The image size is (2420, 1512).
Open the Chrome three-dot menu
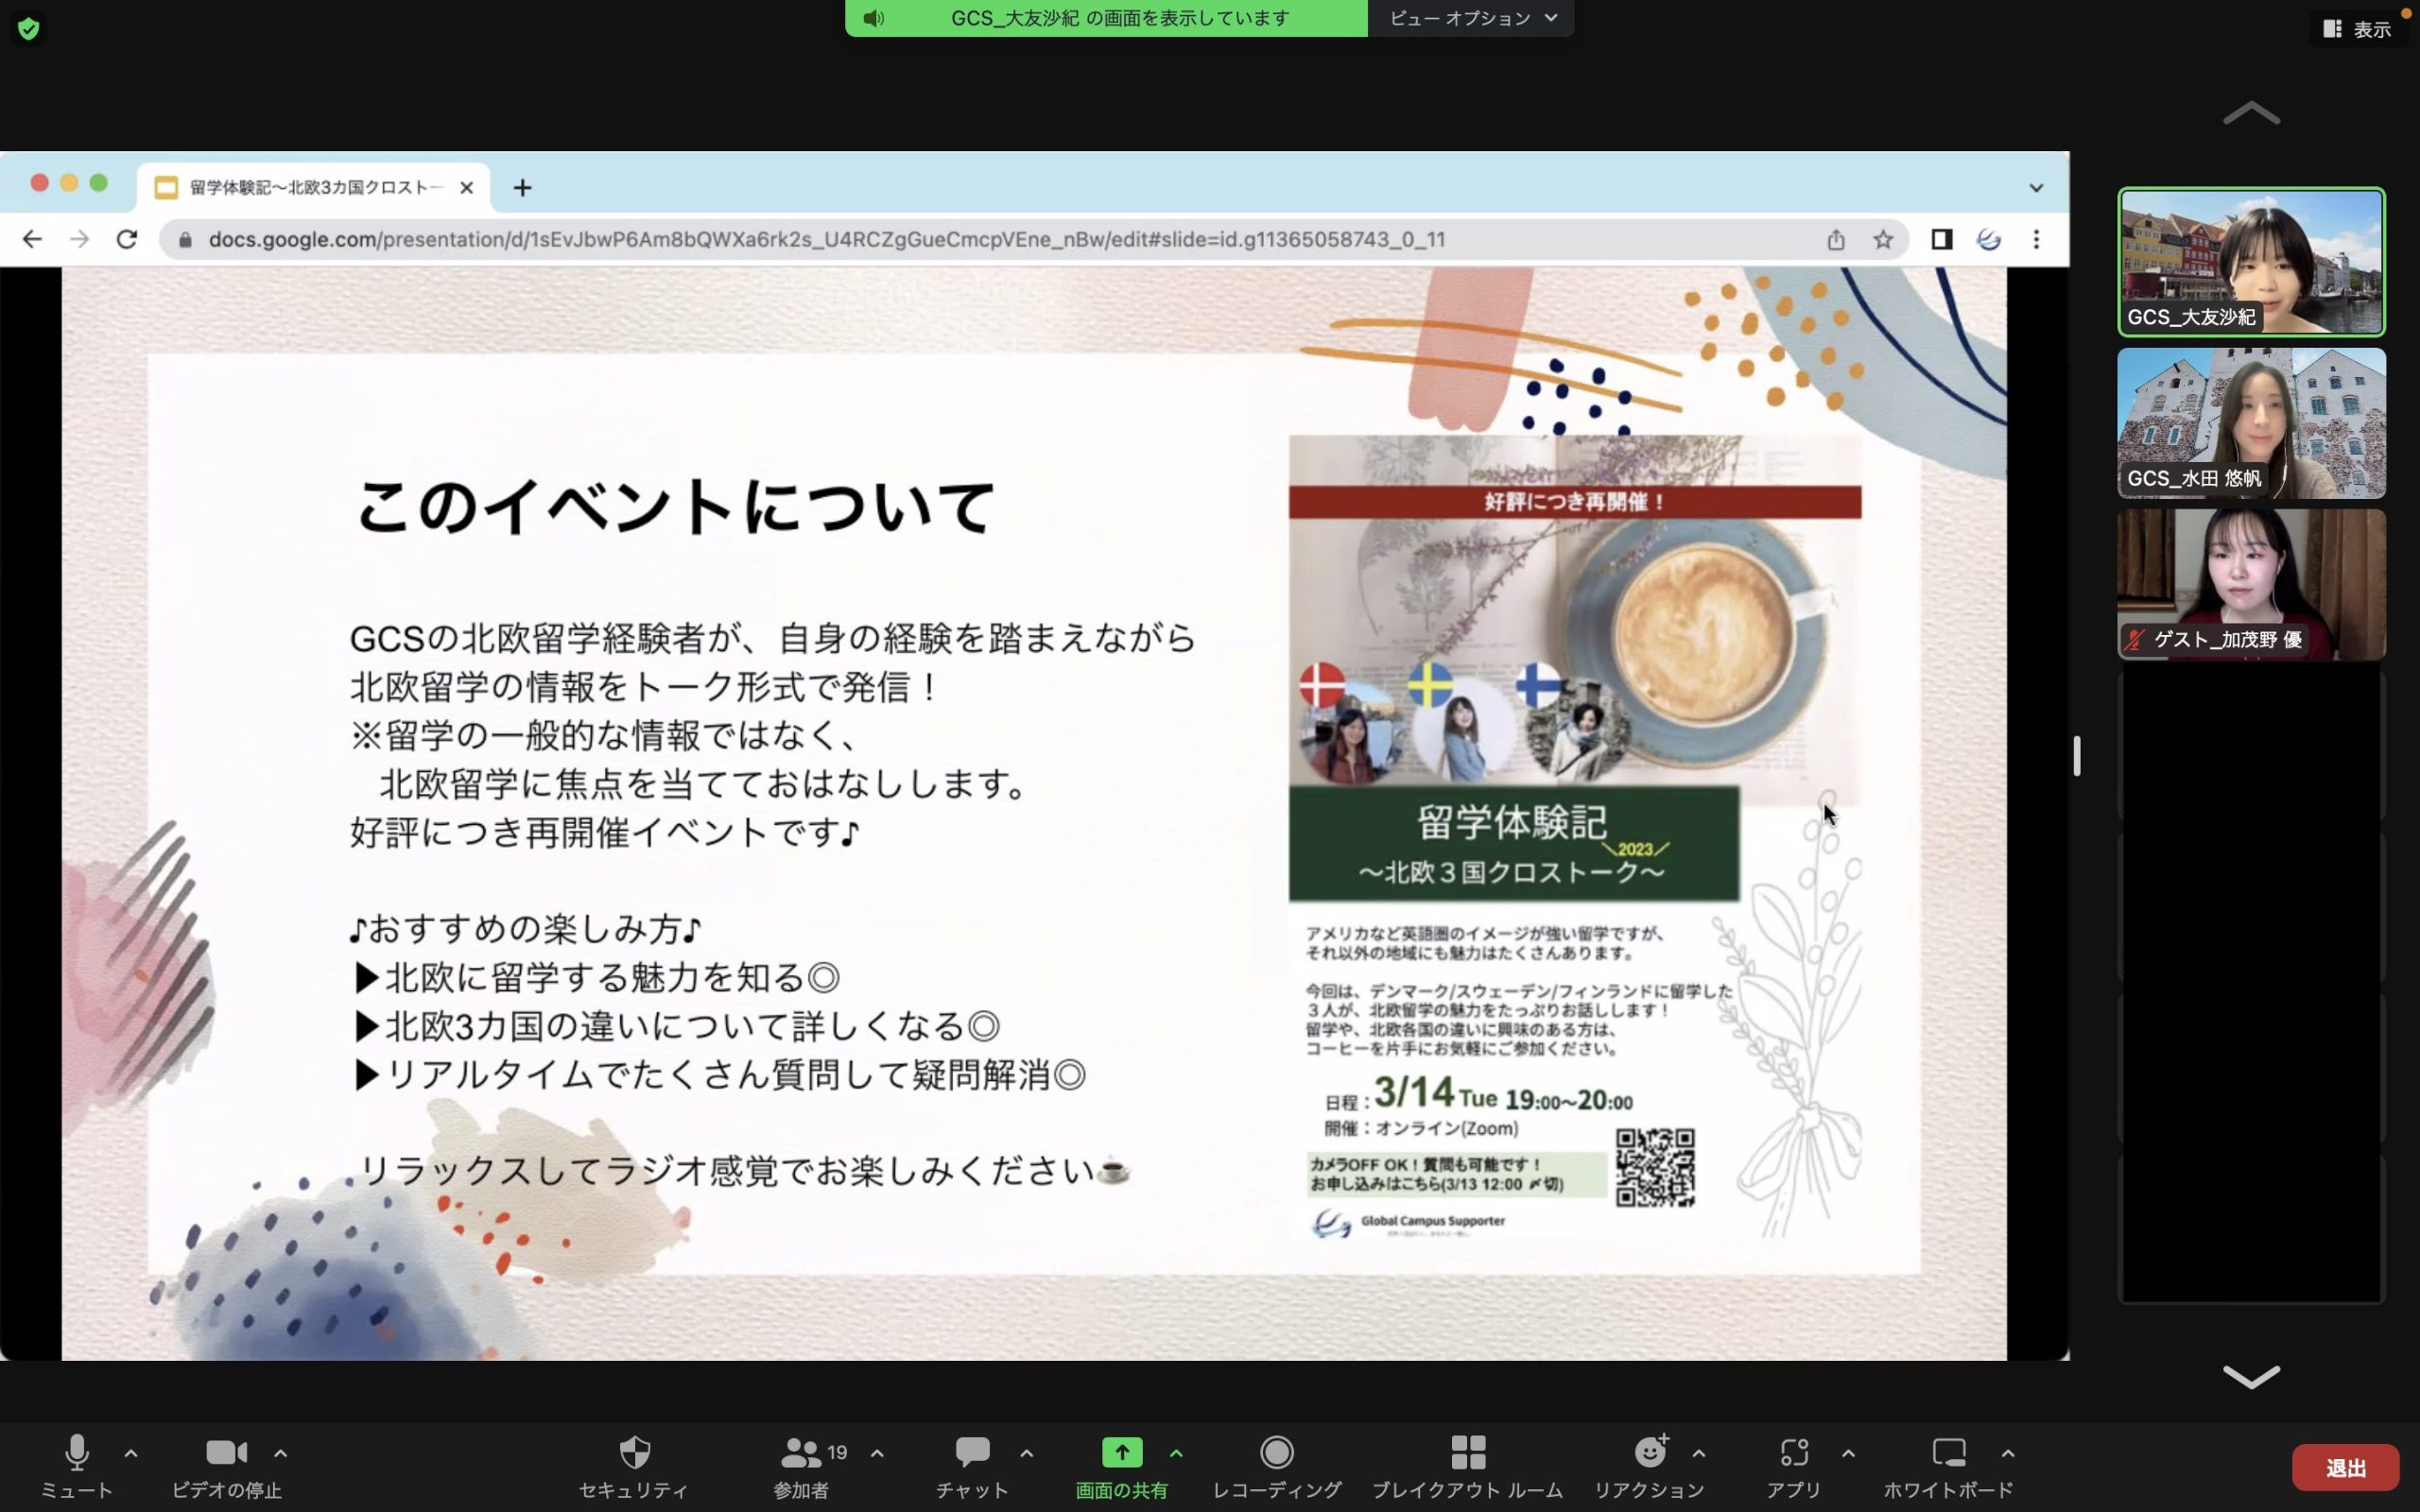click(x=2036, y=239)
